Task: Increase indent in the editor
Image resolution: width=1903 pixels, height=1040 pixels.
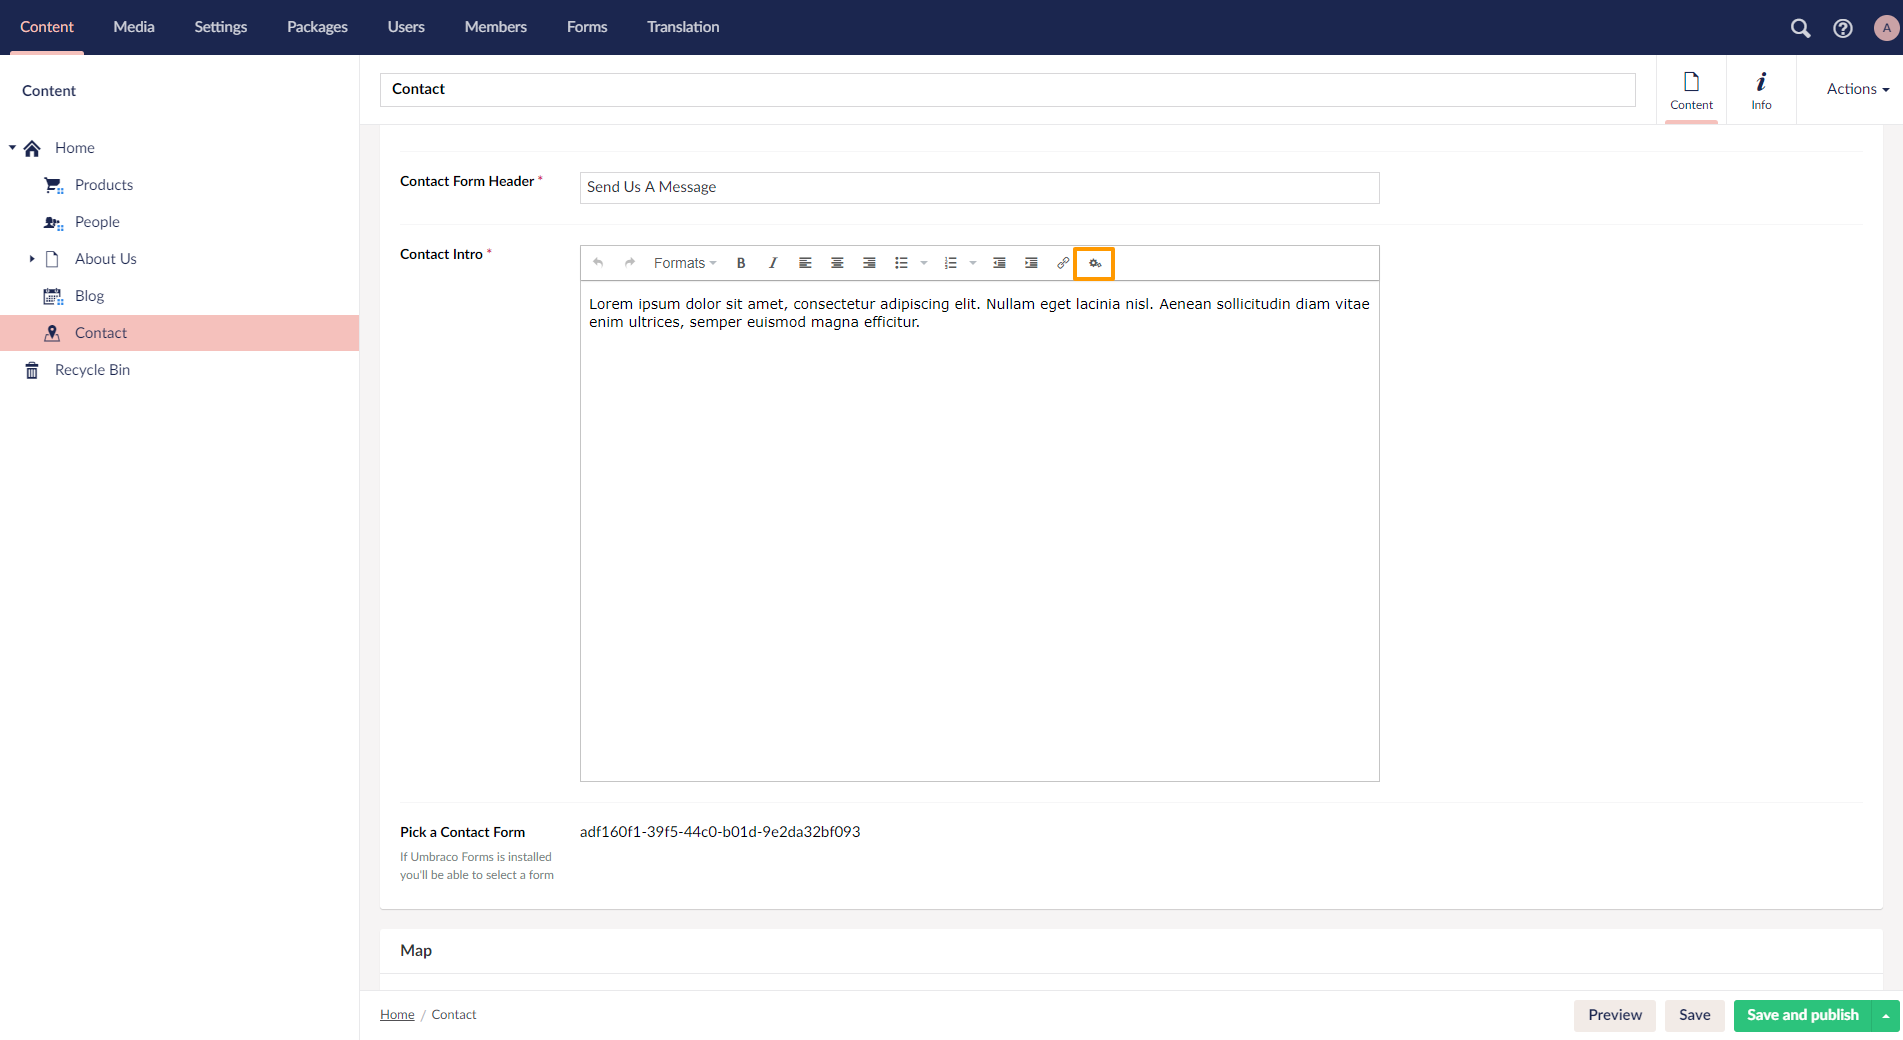Action: pos(1031,263)
